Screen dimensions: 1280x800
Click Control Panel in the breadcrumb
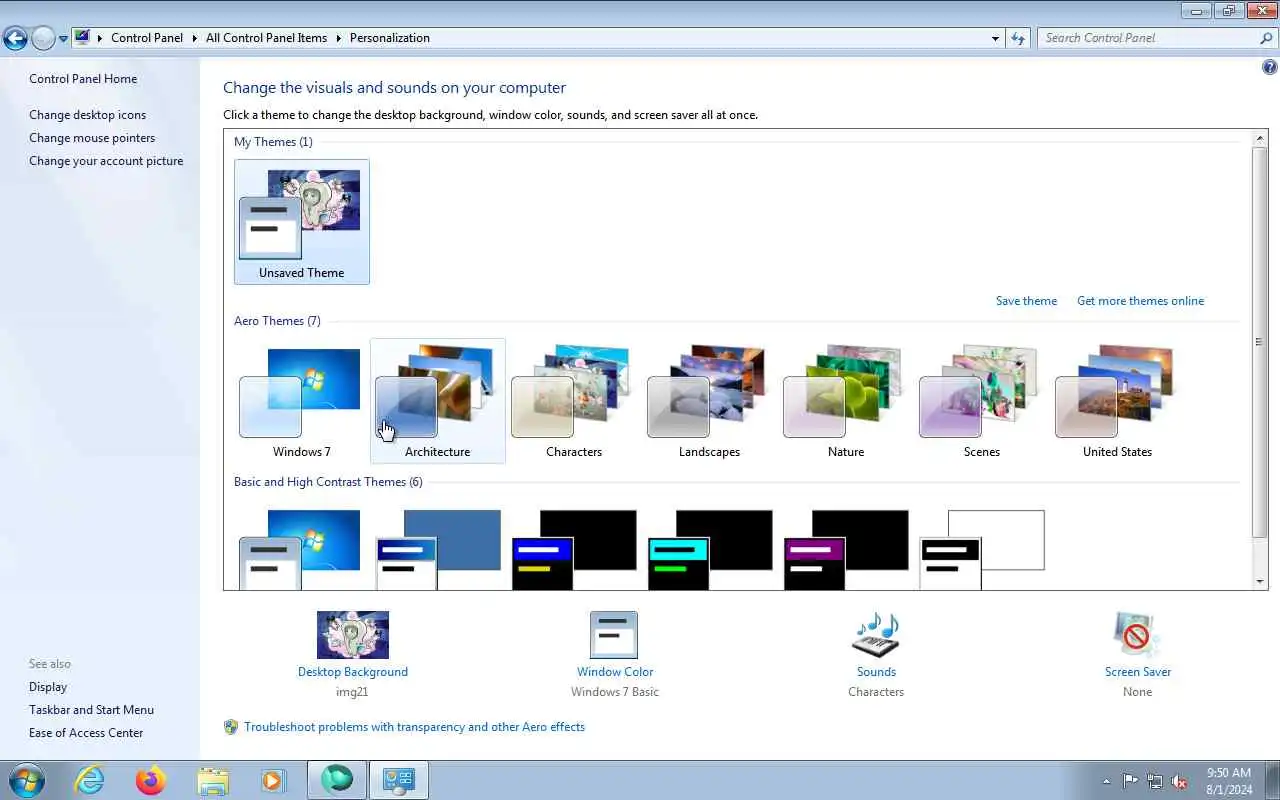(x=147, y=38)
